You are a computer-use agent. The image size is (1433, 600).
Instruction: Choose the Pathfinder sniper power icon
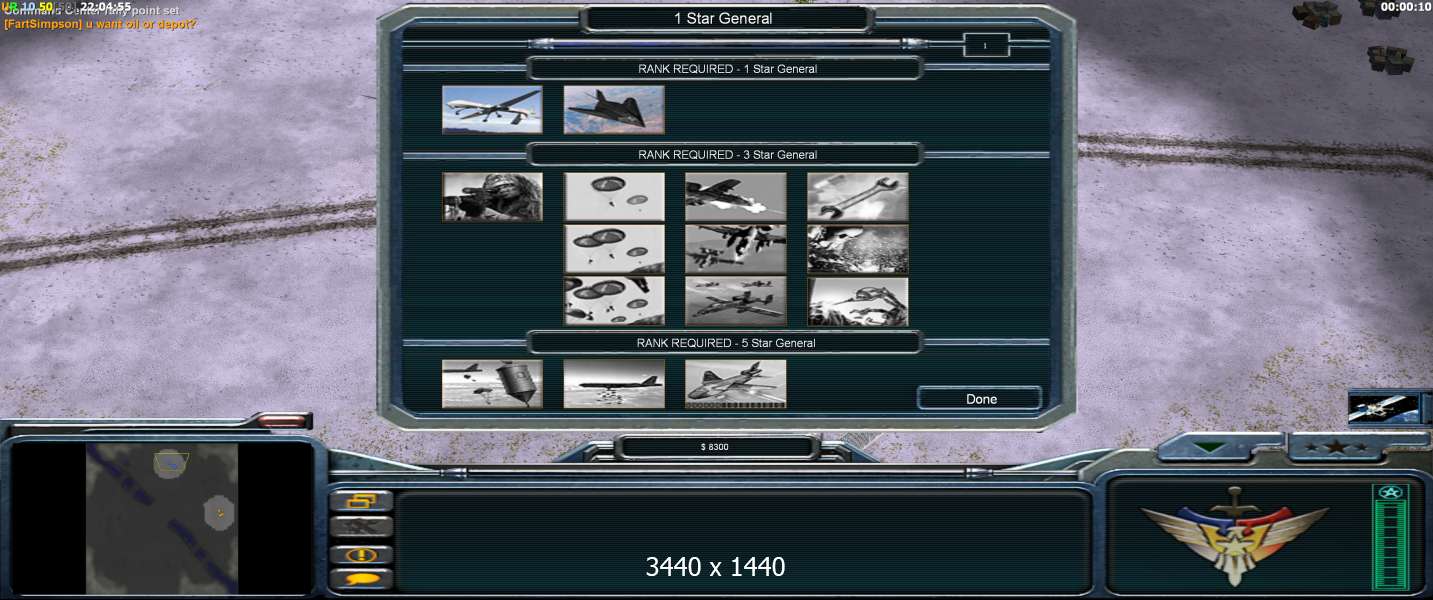click(492, 197)
